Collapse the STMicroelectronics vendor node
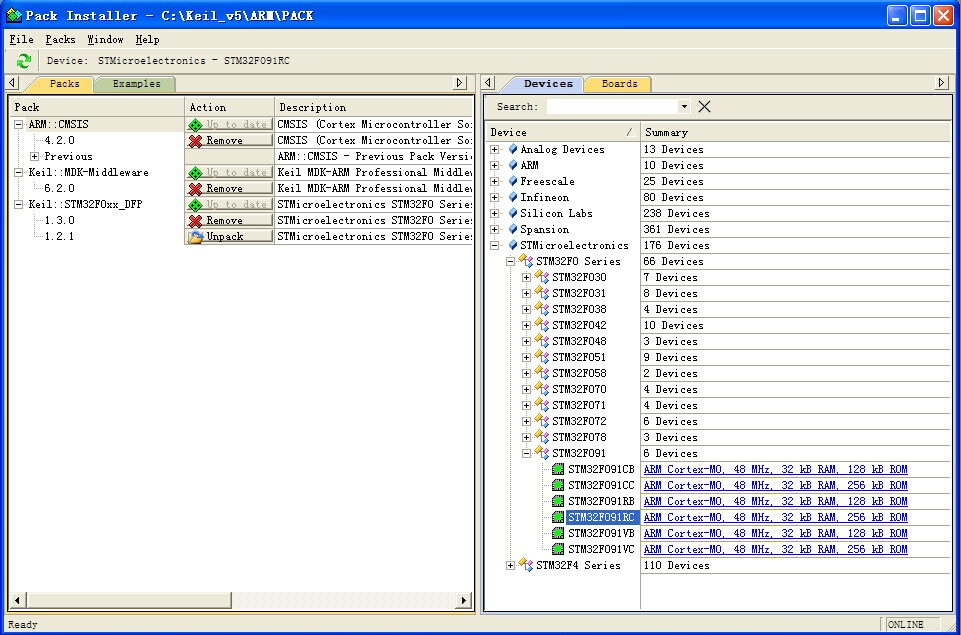Viewport: 961px width, 635px height. (x=495, y=245)
